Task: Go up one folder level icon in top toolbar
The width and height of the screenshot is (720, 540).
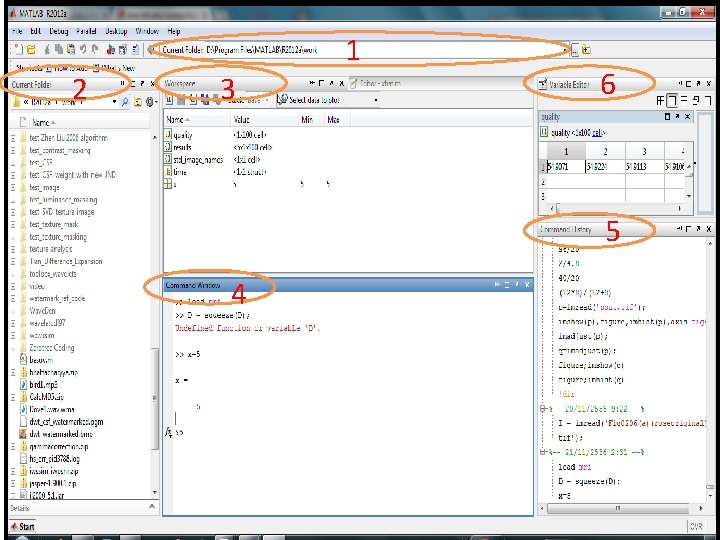Action: [x=586, y=50]
